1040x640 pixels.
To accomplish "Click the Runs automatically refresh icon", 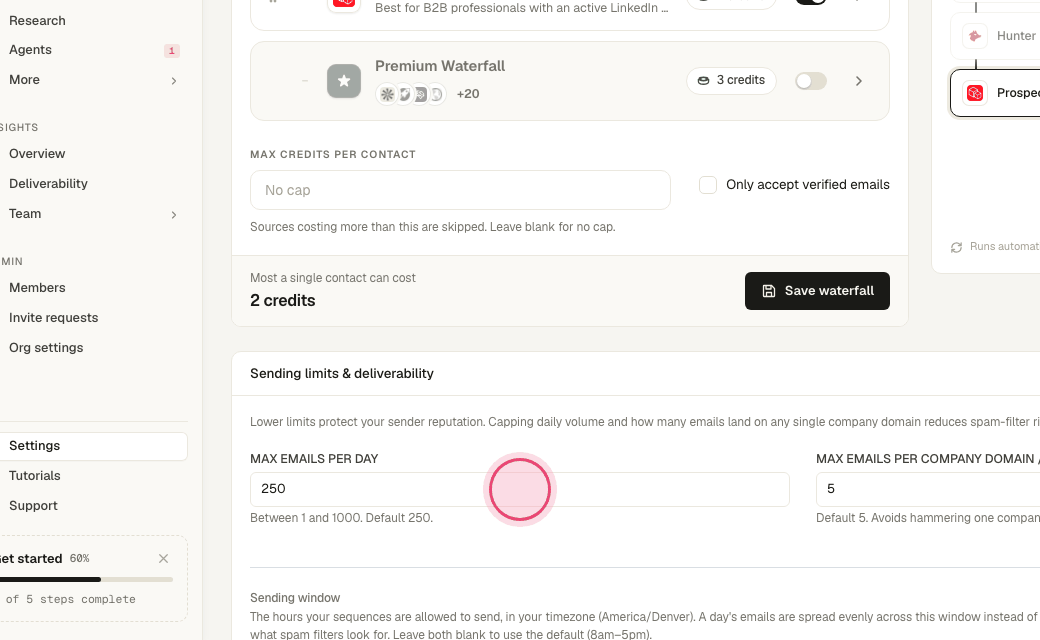I will (x=956, y=247).
